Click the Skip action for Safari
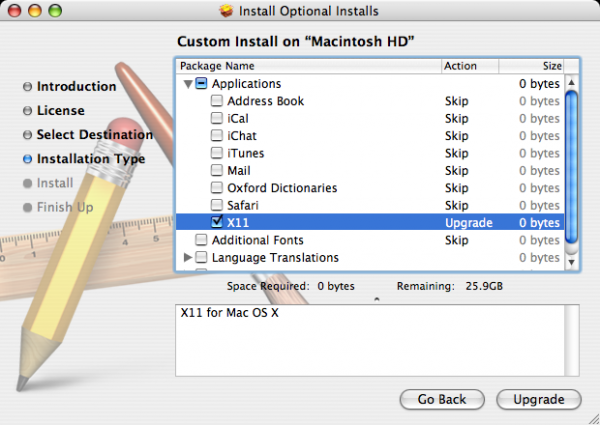600x425 pixels. coord(457,206)
